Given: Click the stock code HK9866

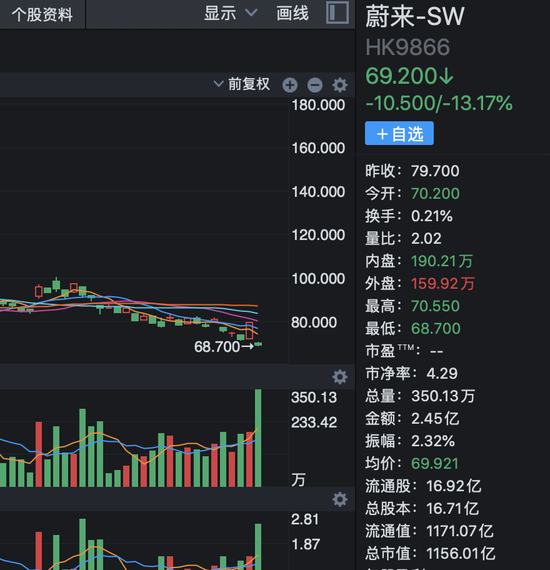Looking at the screenshot, I should pos(408,48).
